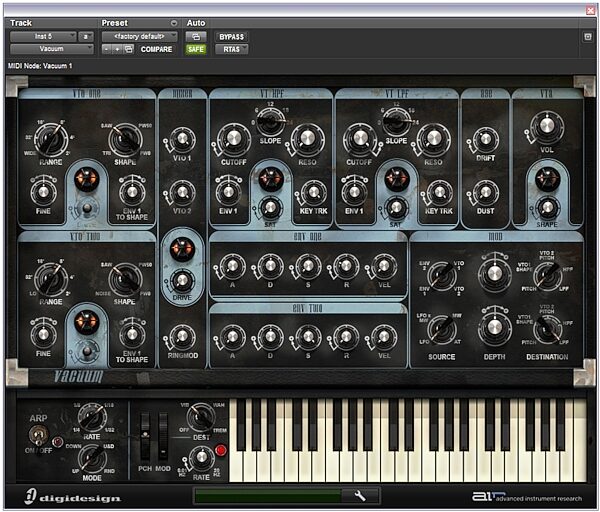
Task: Click the green parameter display field
Action: tap(268, 496)
